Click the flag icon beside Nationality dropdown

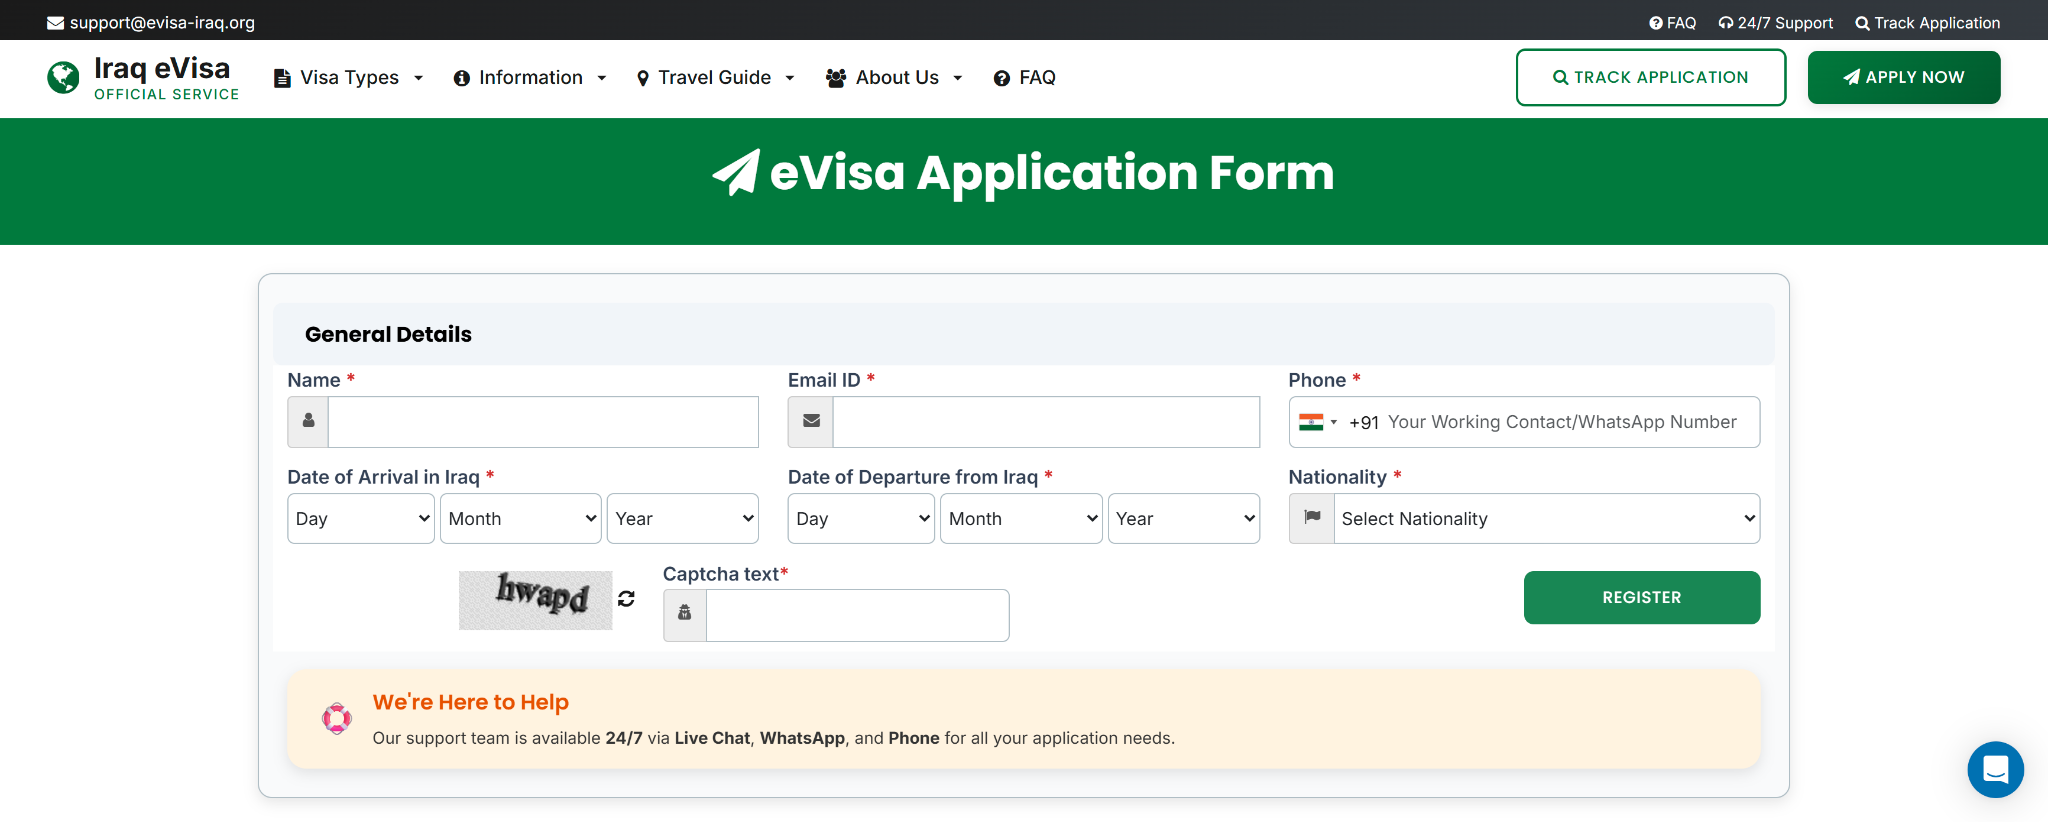pos(1312,518)
